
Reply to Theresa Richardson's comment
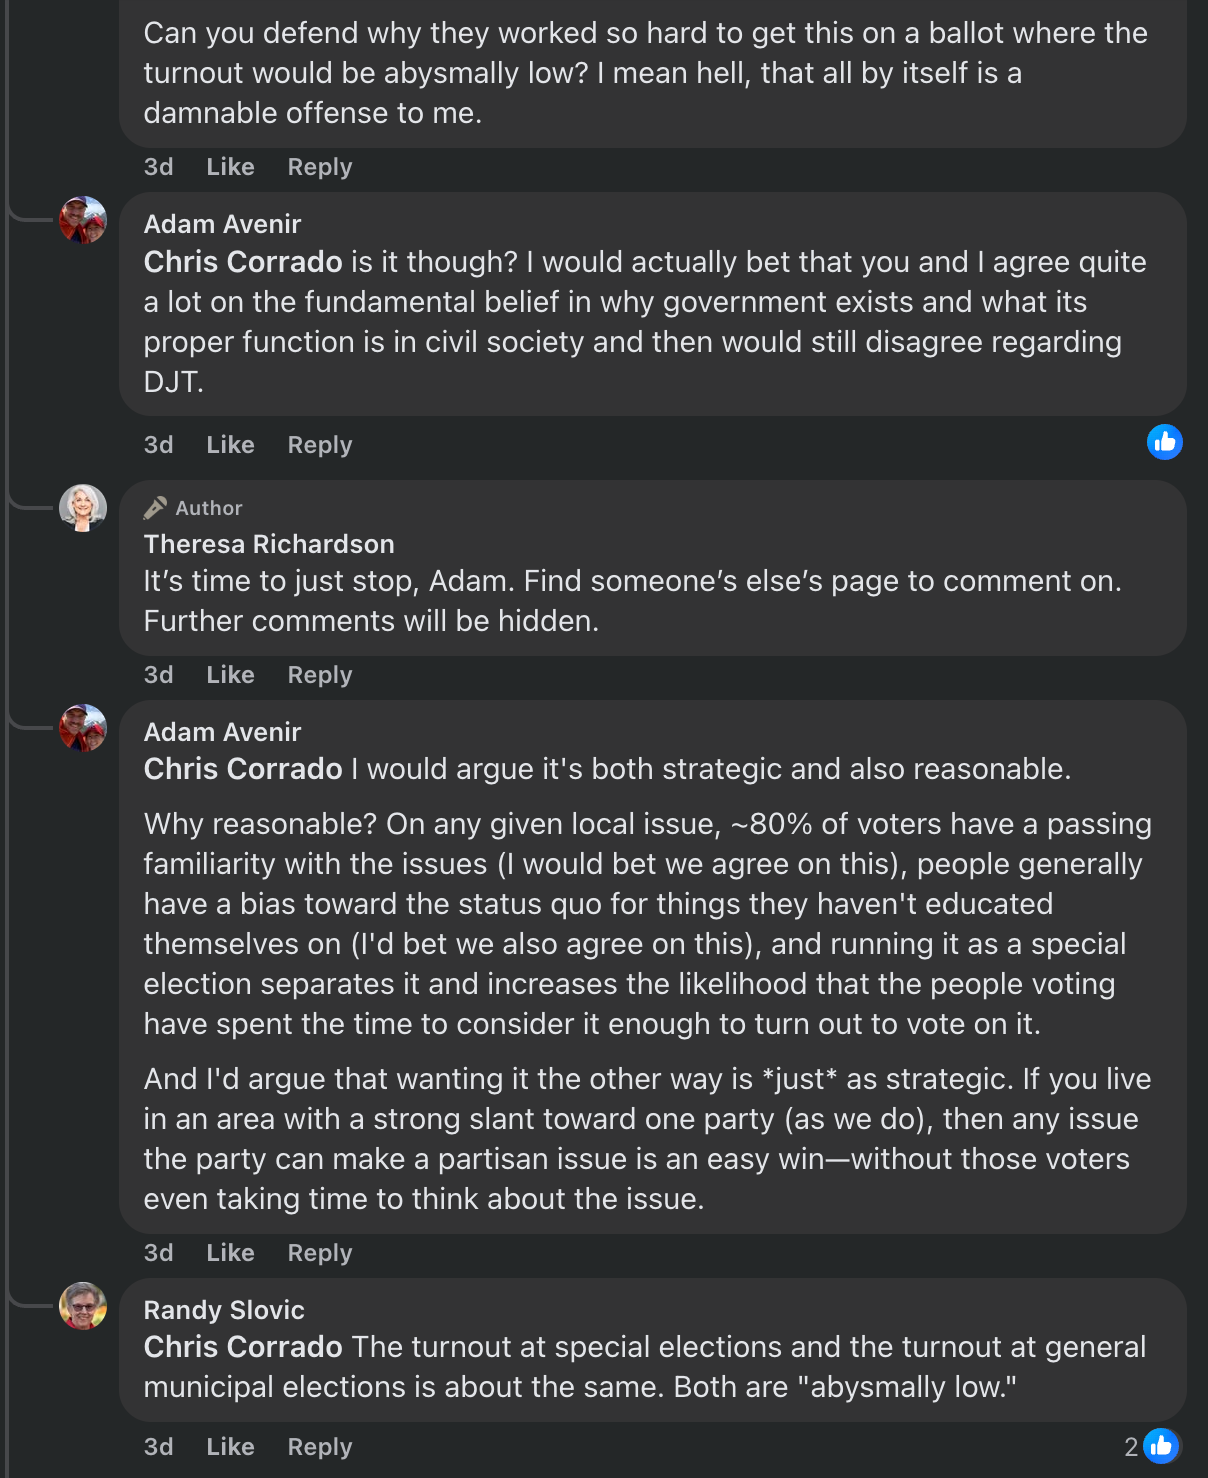318,674
